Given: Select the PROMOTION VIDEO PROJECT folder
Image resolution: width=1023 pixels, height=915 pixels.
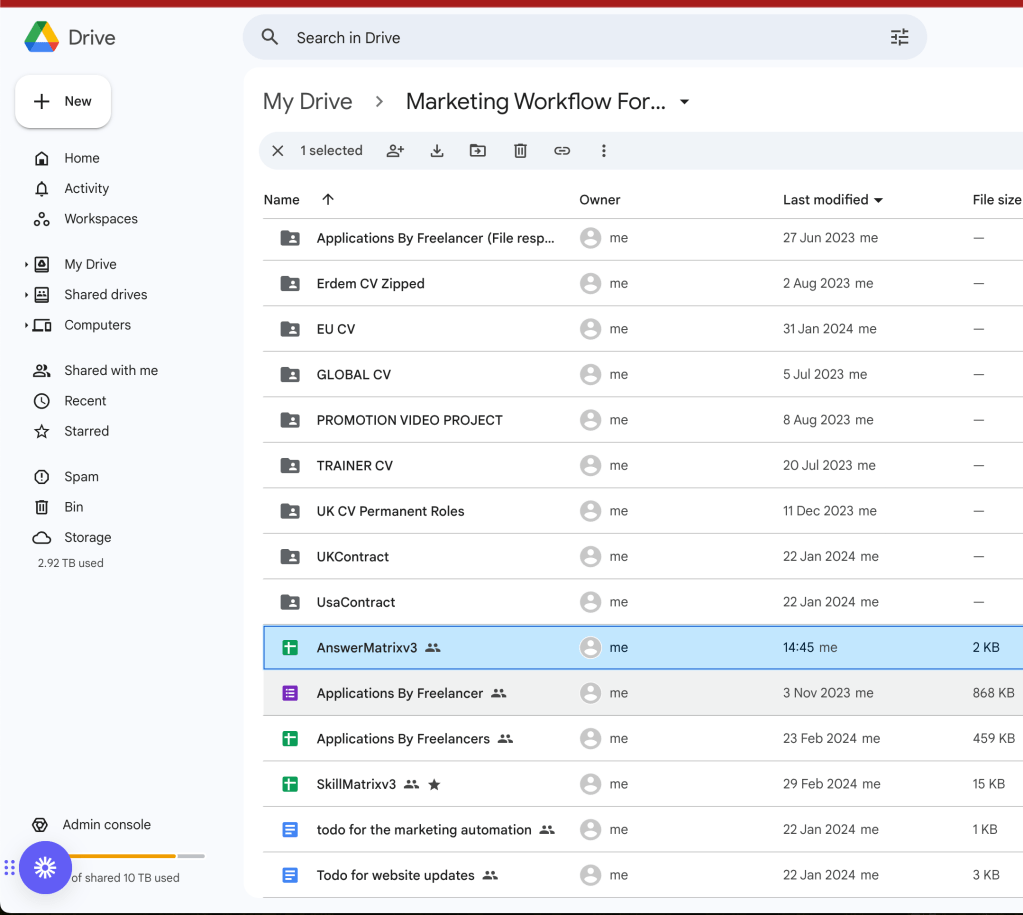Looking at the screenshot, I should 409,420.
